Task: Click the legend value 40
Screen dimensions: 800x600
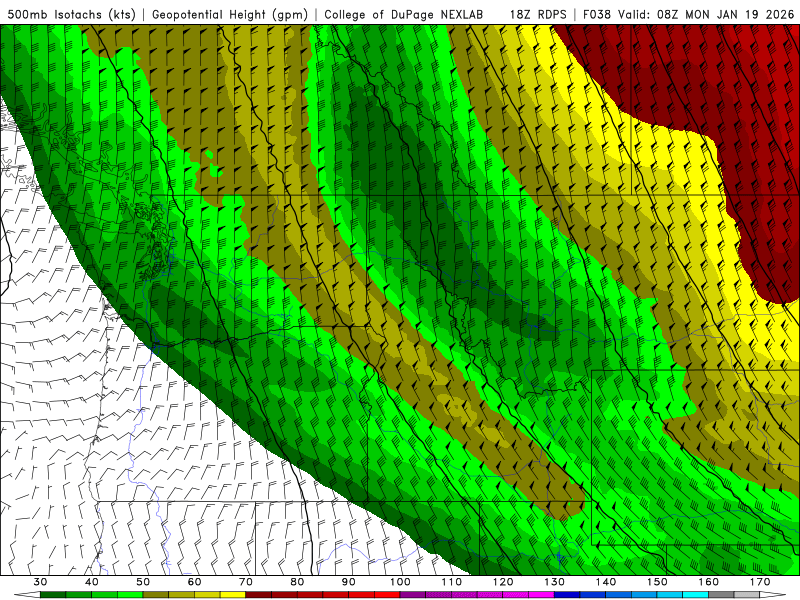Action: (92, 582)
